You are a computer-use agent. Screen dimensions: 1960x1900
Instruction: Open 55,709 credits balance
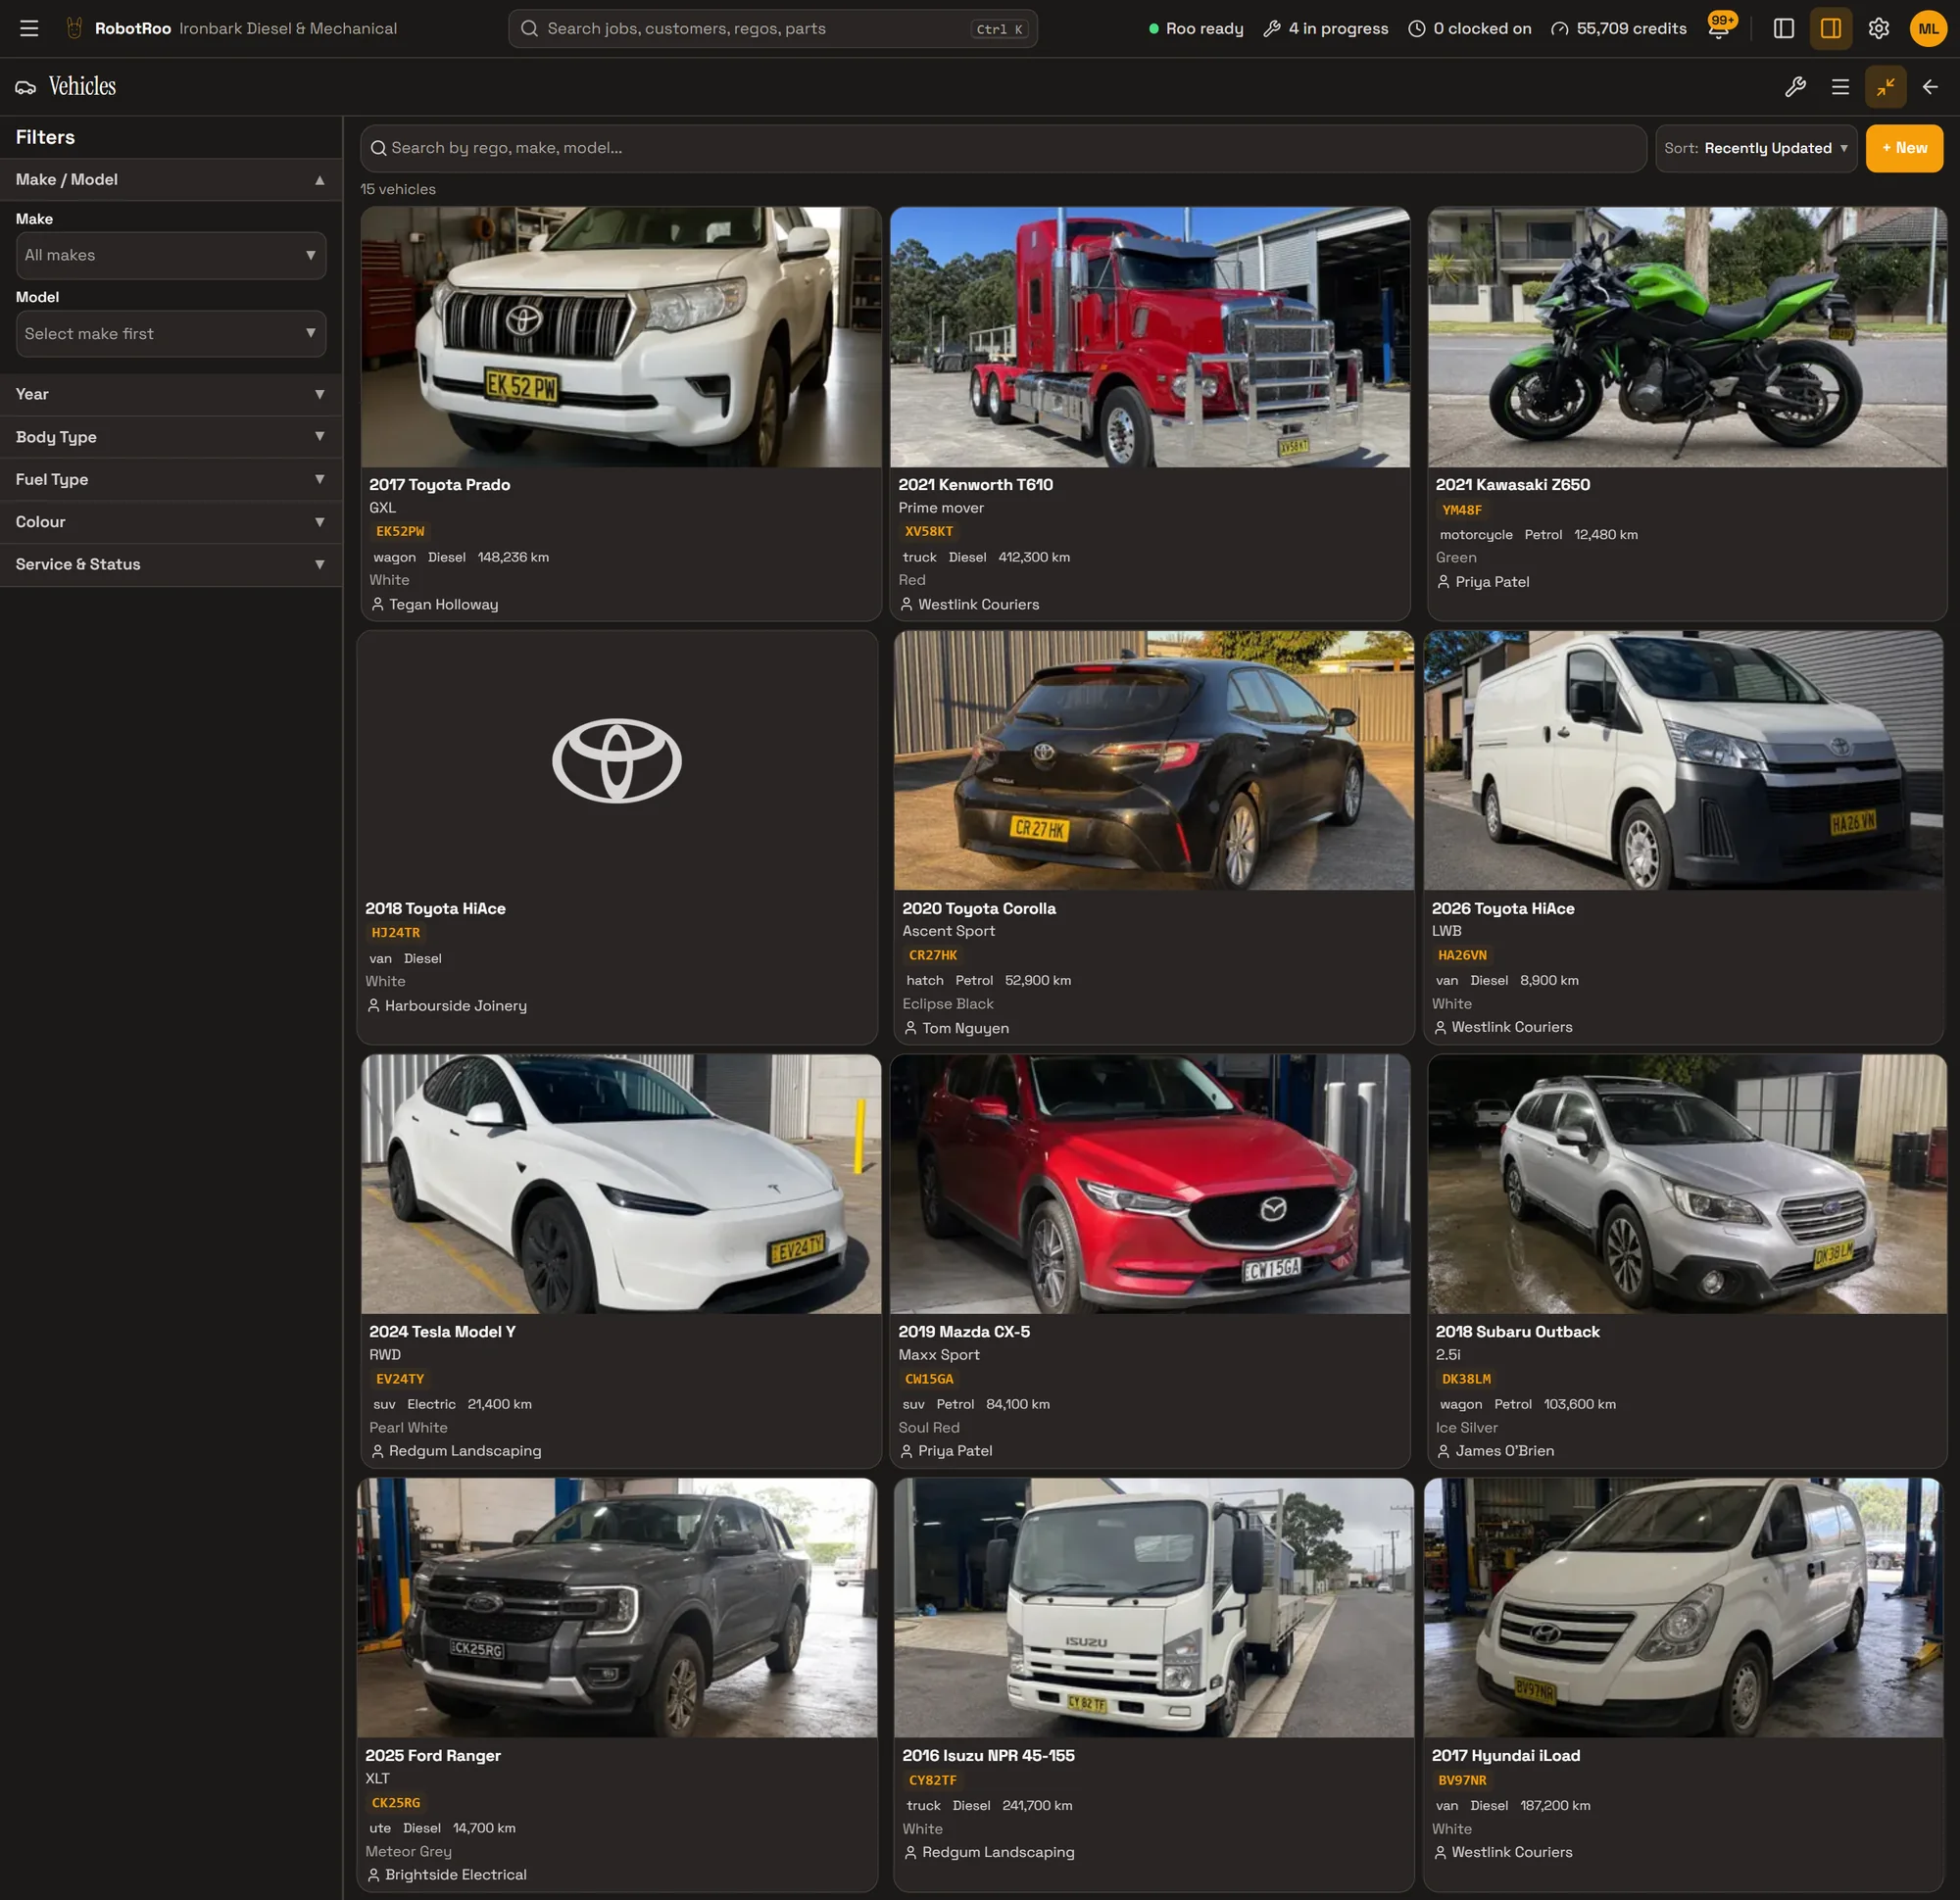(x=1618, y=28)
